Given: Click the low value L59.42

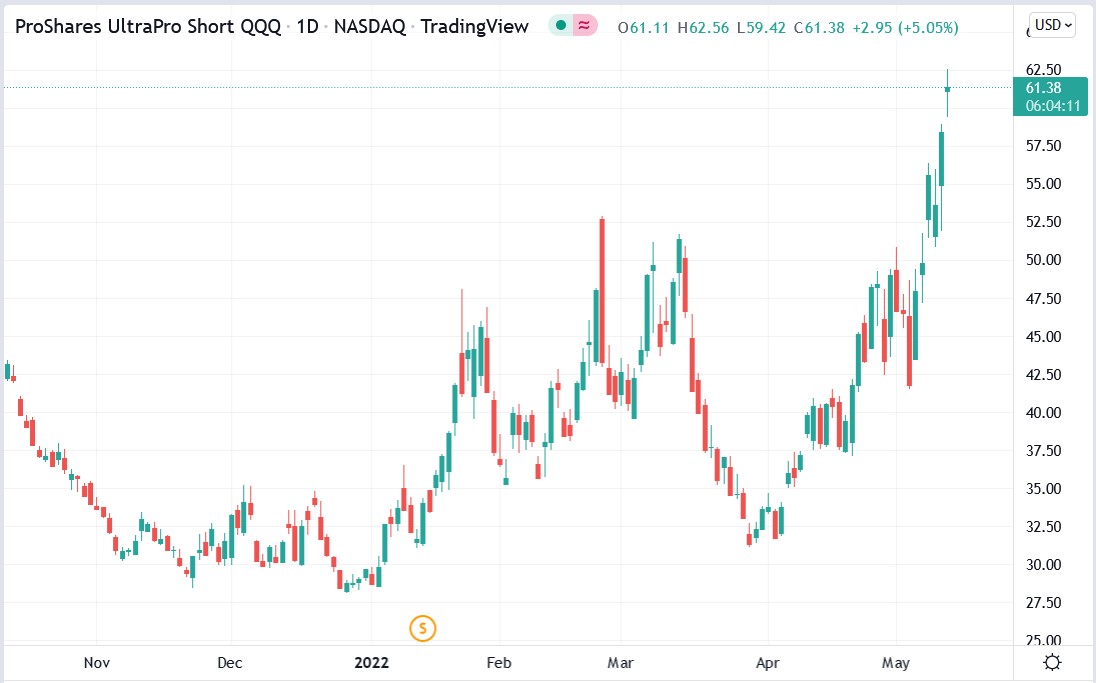Looking at the screenshot, I should [761, 28].
